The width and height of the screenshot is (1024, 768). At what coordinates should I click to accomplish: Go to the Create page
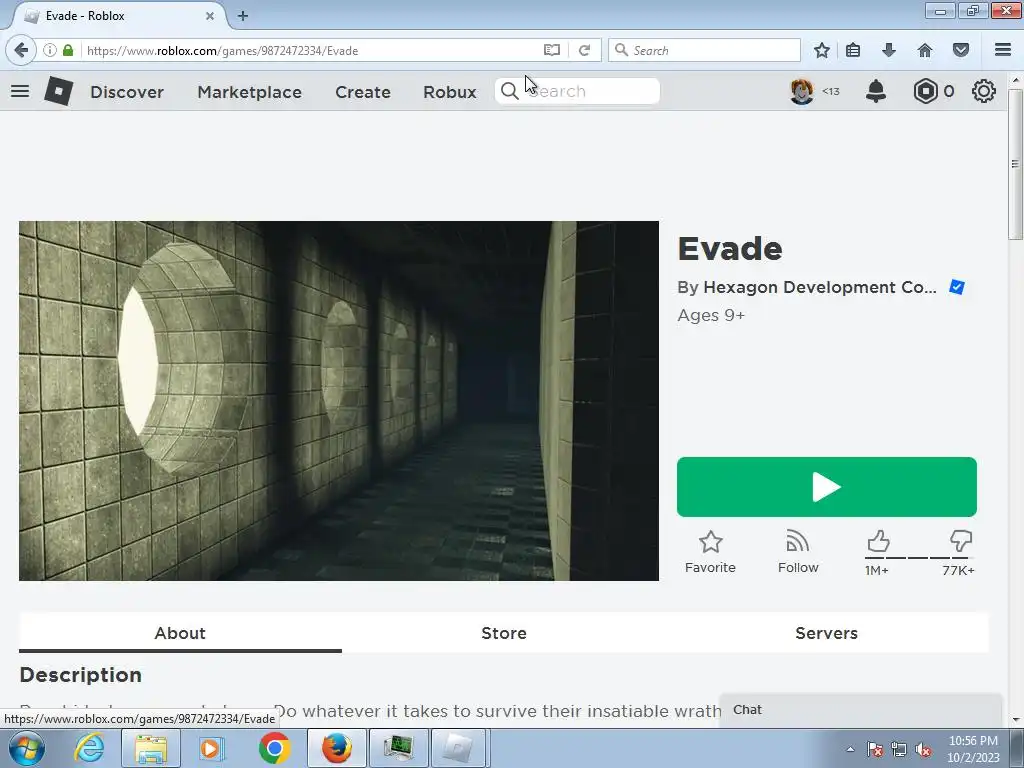point(362,92)
